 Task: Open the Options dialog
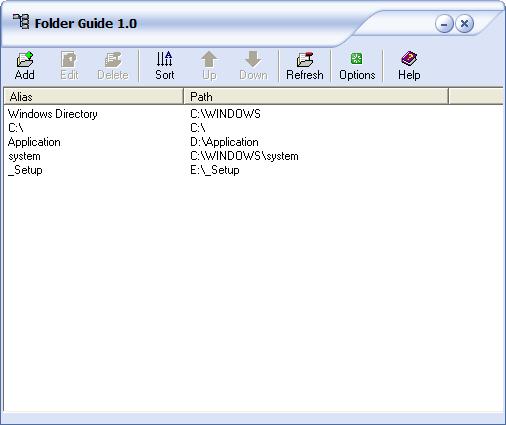point(357,66)
